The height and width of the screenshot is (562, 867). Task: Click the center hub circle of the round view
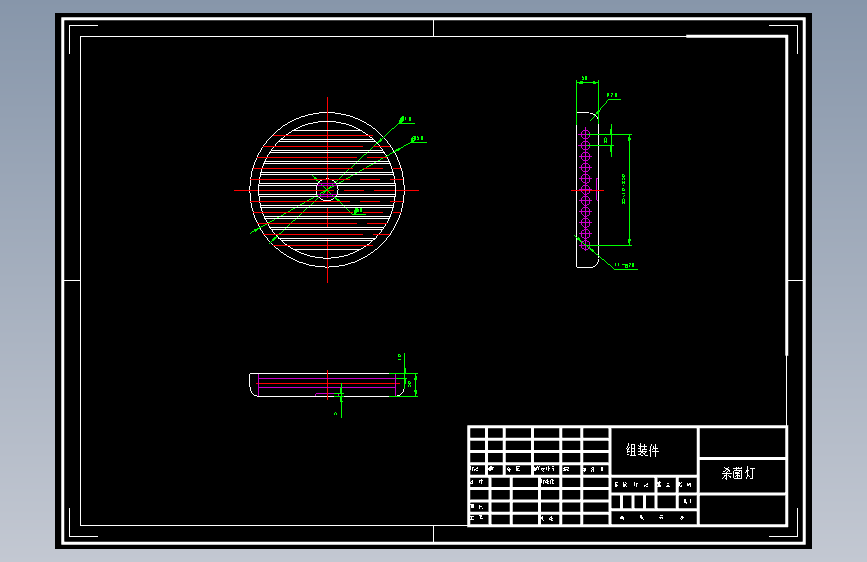(x=327, y=190)
